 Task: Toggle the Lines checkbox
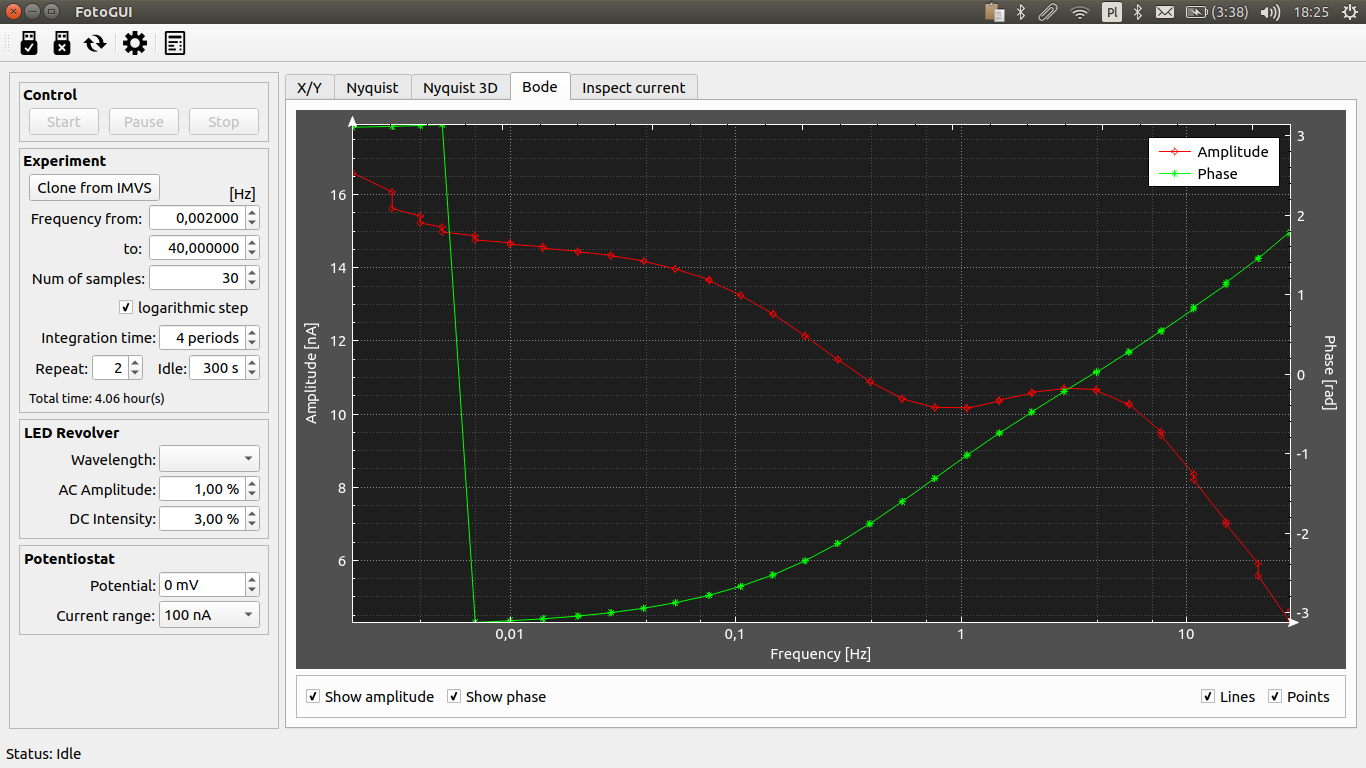pyautogui.click(x=1208, y=696)
